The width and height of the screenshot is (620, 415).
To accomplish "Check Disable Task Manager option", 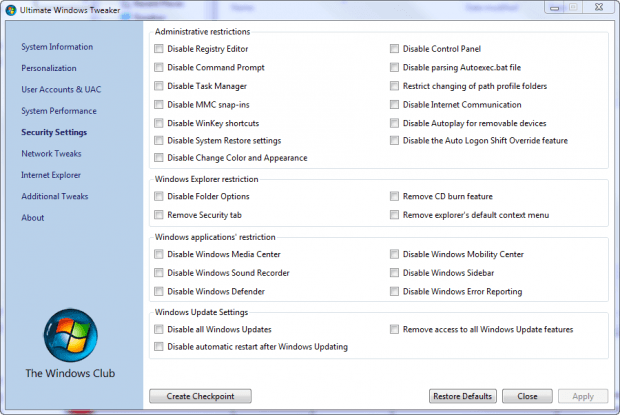I will click(x=159, y=86).
